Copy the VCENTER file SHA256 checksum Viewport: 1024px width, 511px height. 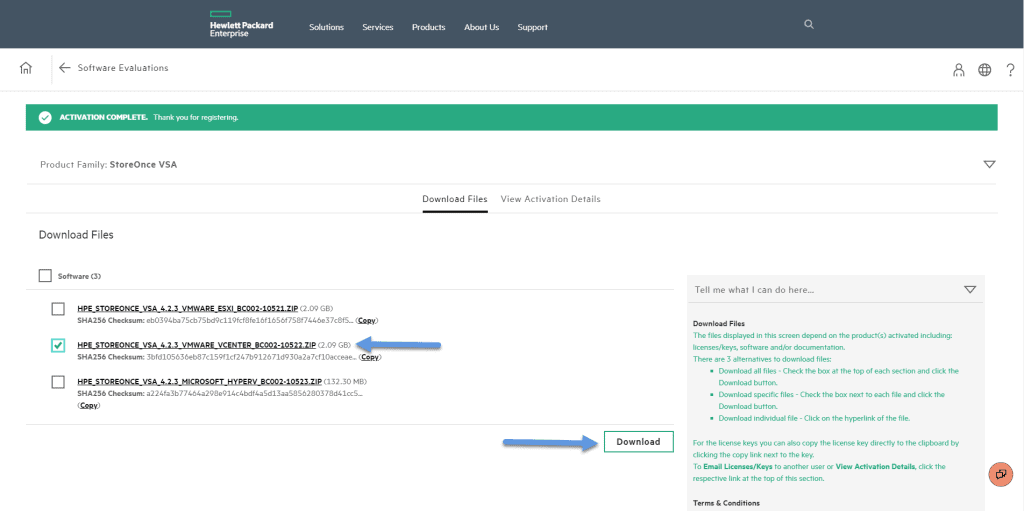tap(370, 357)
